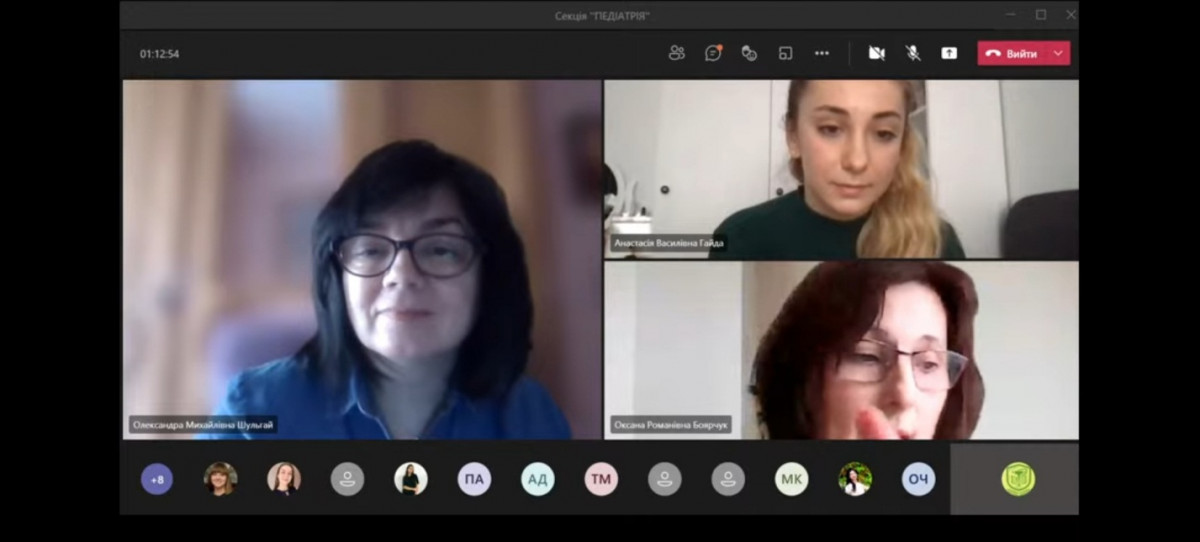Open the breakout rooms icon
Image resolution: width=1200 pixels, height=542 pixels.
[x=786, y=53]
